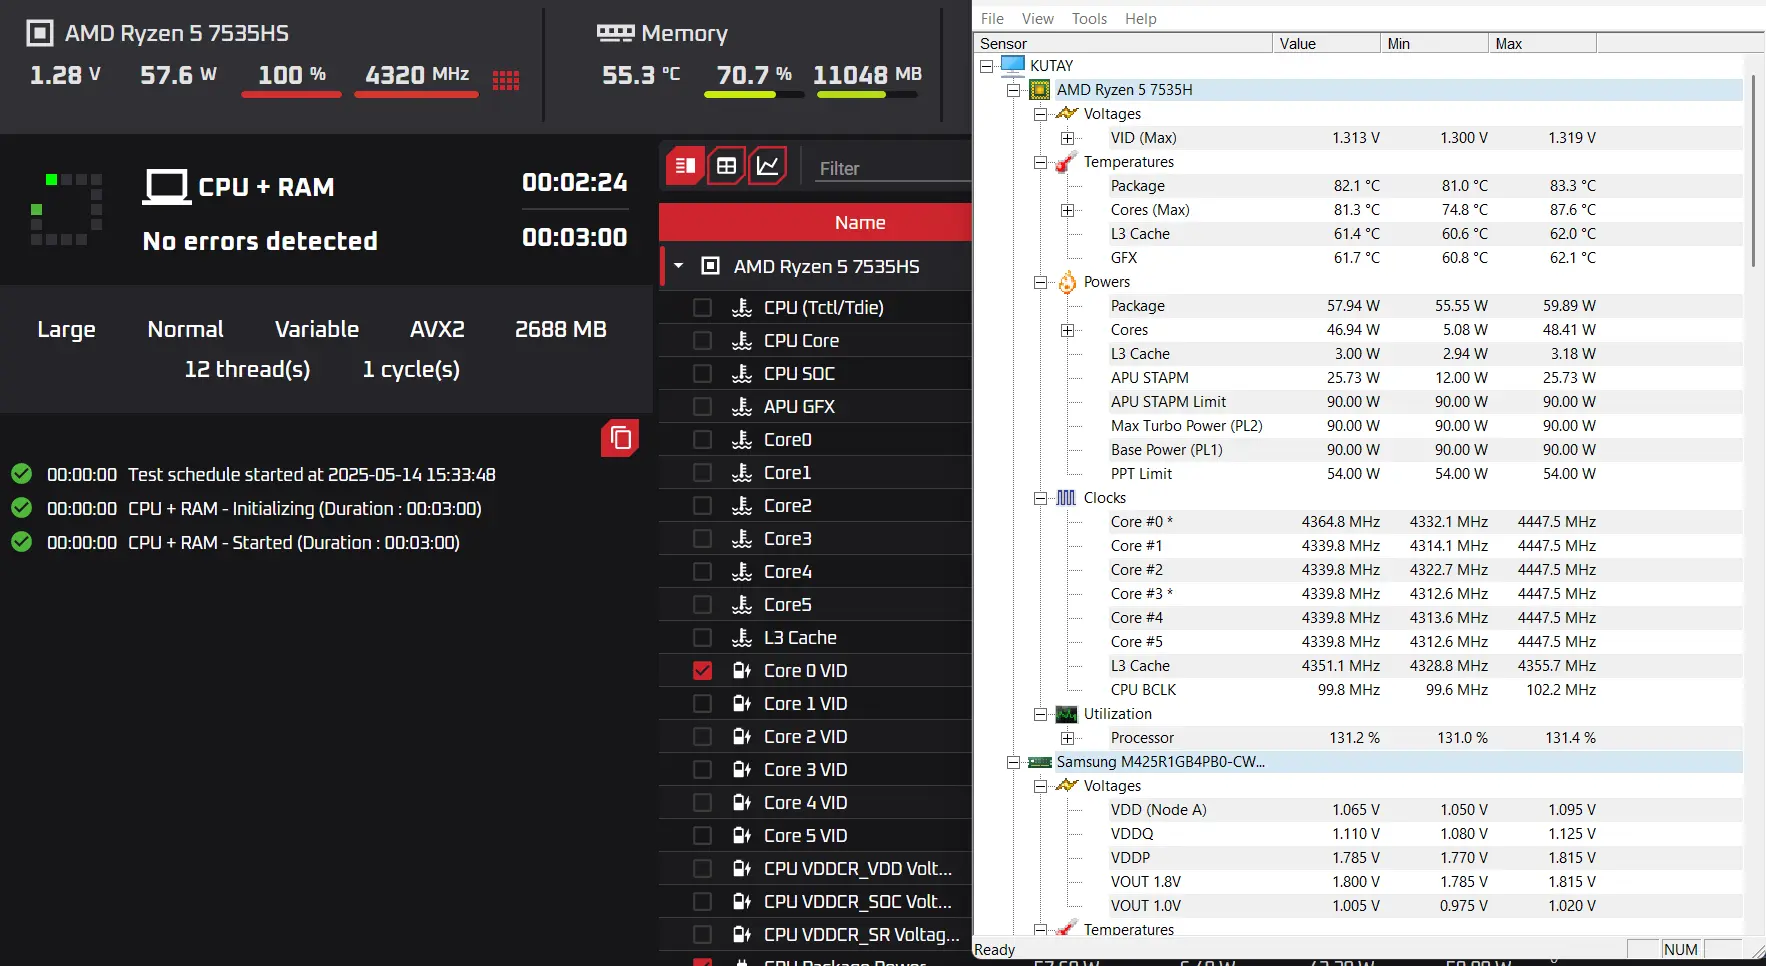This screenshot has height=966, width=1766.
Task: Open the Help menu in HWMonitor
Action: [1140, 18]
